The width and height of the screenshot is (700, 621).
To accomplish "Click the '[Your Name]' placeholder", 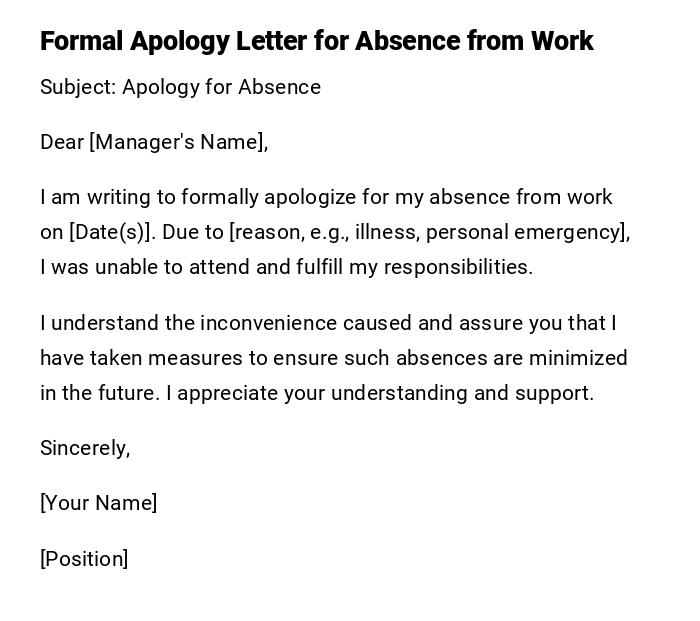I will click(x=98, y=503).
